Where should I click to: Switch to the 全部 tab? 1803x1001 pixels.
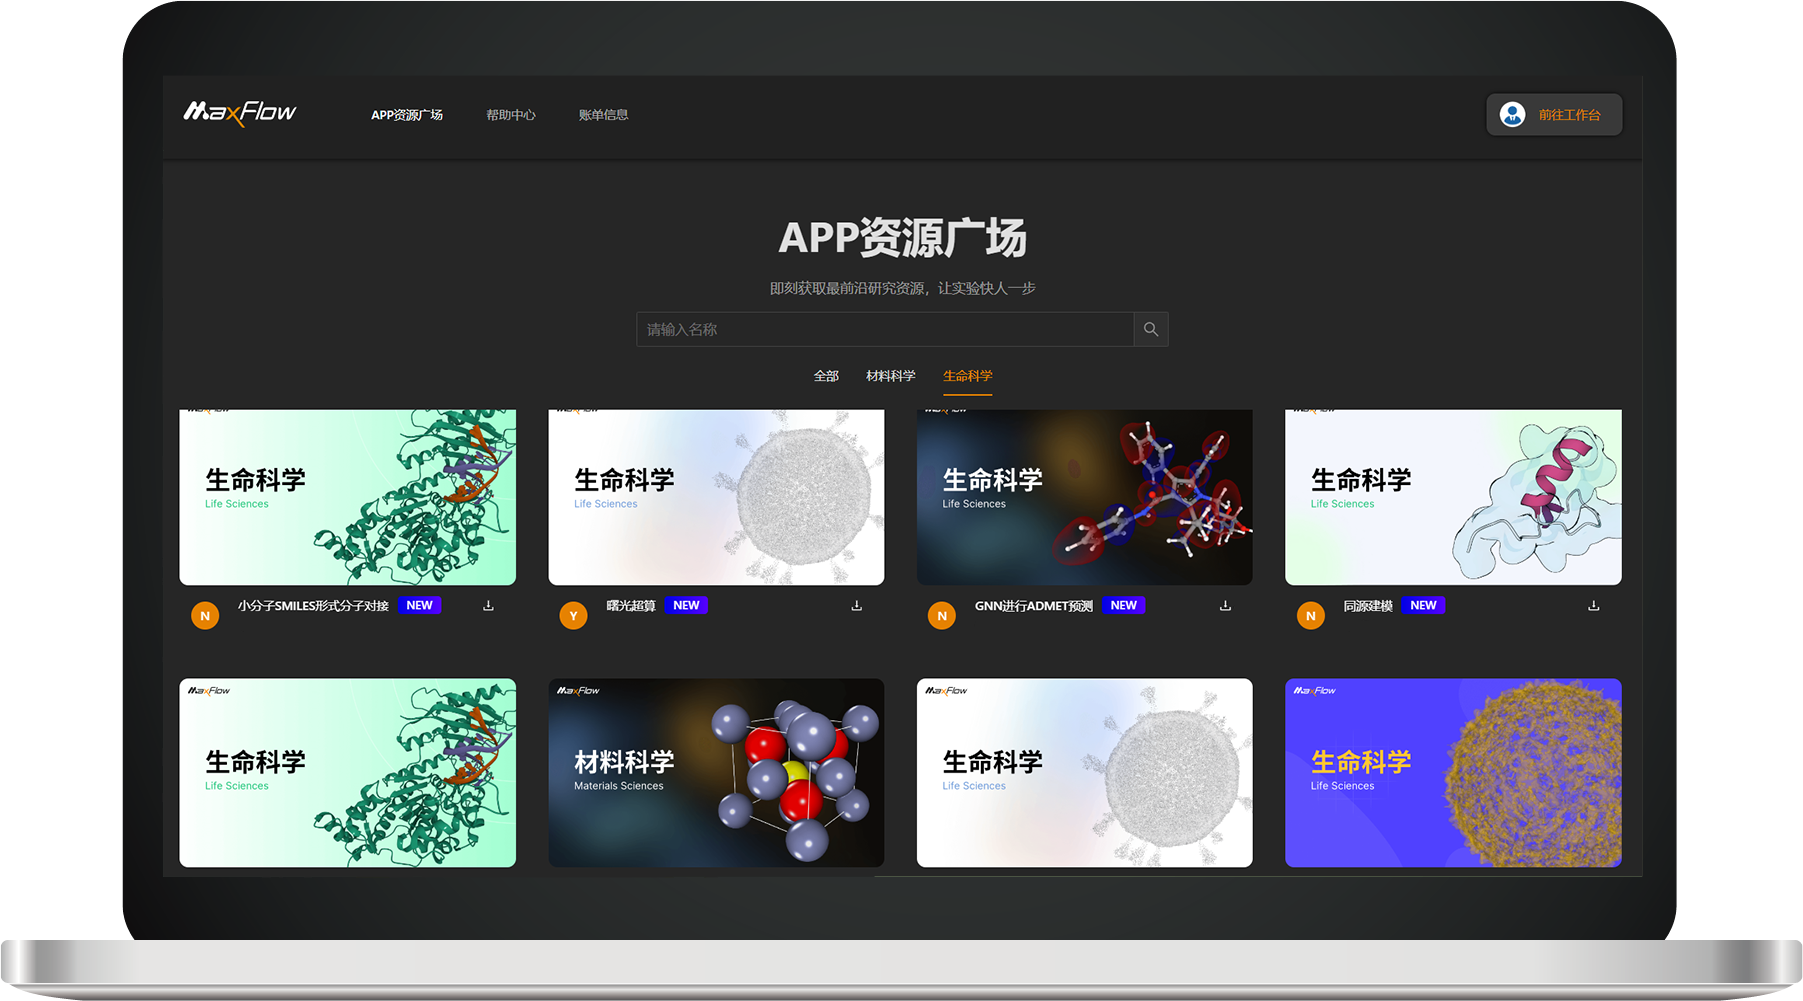click(x=826, y=375)
